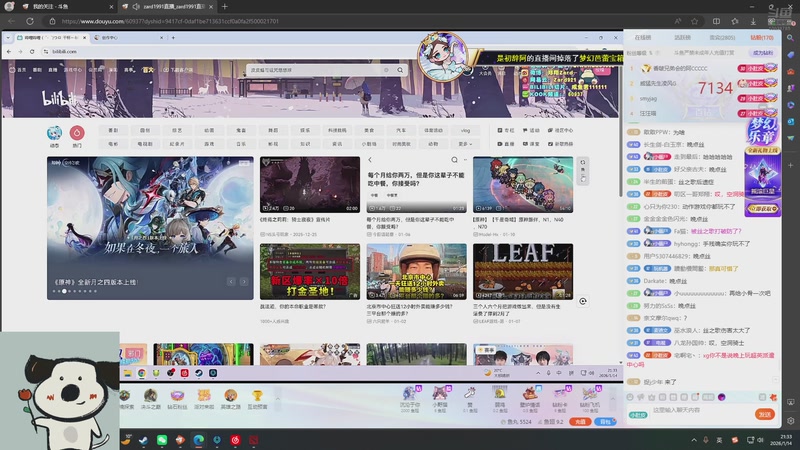Switch to the 活跃榜 ranking tab
Screen dimensions: 800x450
pyautogui.click(x=682, y=38)
